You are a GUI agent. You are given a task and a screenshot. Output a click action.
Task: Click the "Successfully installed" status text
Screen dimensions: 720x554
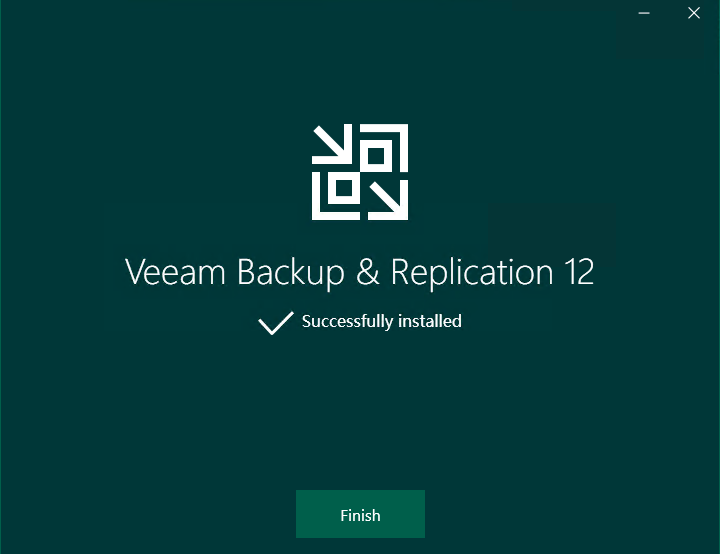382,321
